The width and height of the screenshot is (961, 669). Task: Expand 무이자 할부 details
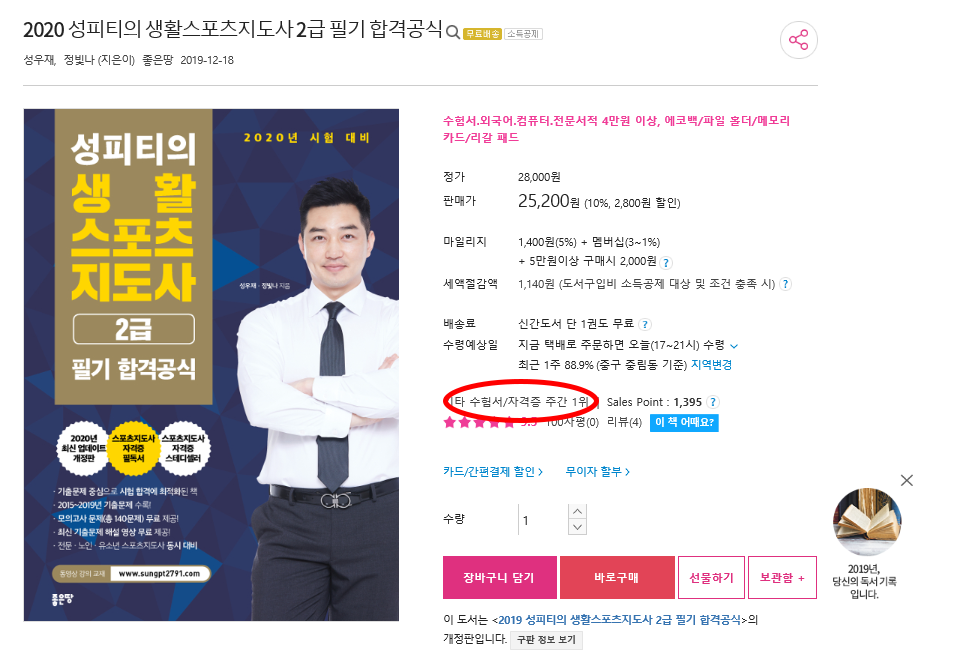(x=598, y=472)
